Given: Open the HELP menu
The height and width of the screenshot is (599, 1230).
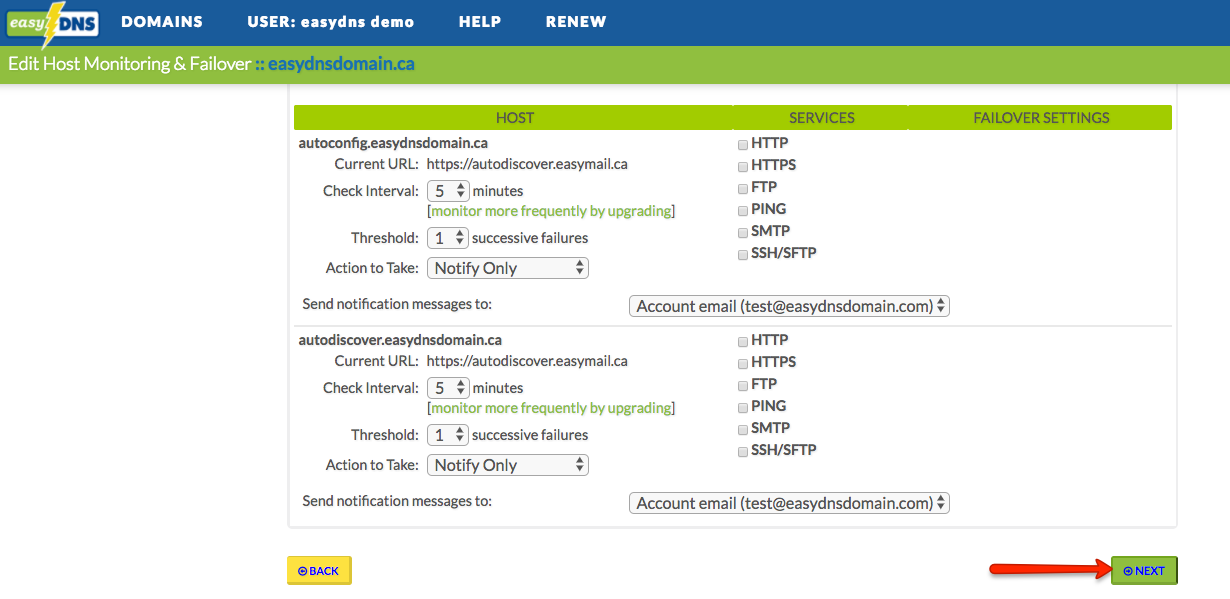Looking at the screenshot, I should point(480,21).
